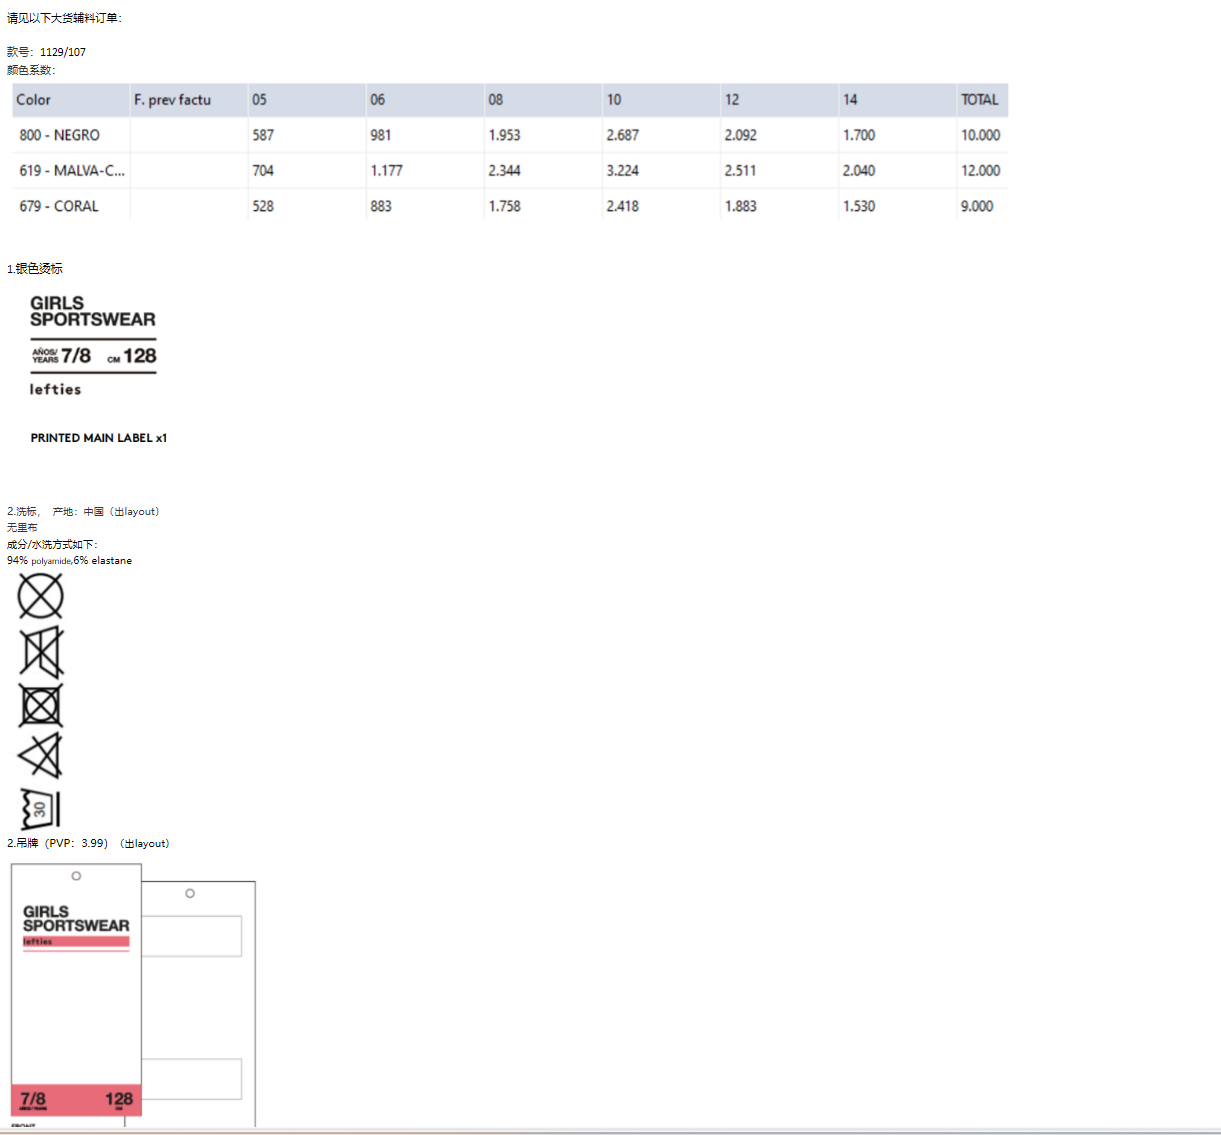The image size is (1221, 1135).
Task: Click the upper blank box on back tag
Action: click(192, 936)
